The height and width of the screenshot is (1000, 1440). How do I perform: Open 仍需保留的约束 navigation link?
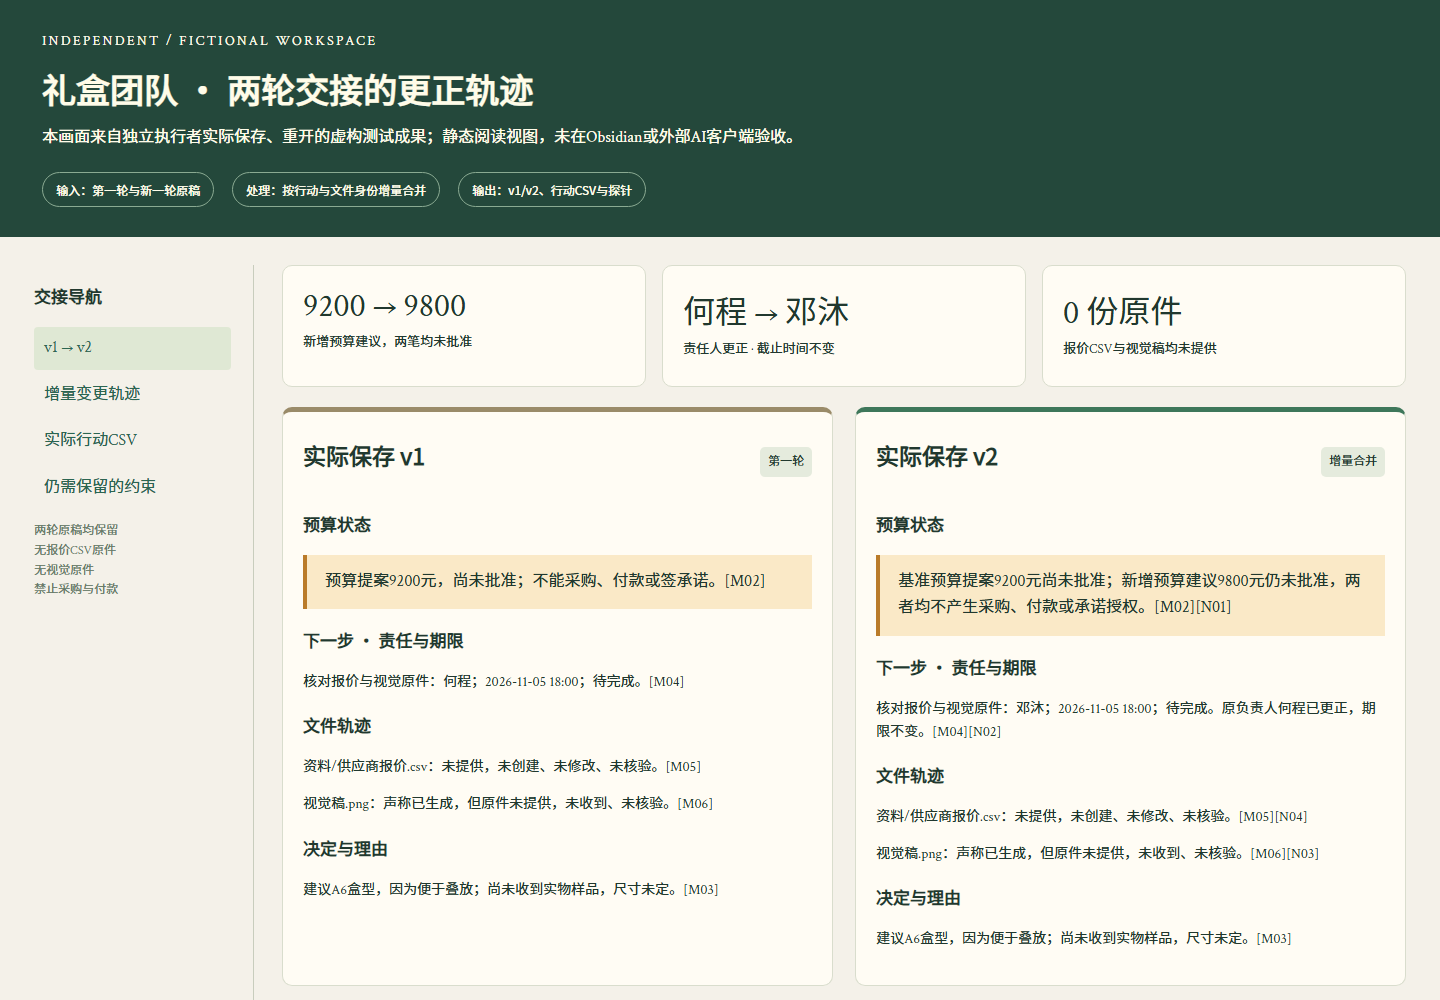pos(132,487)
